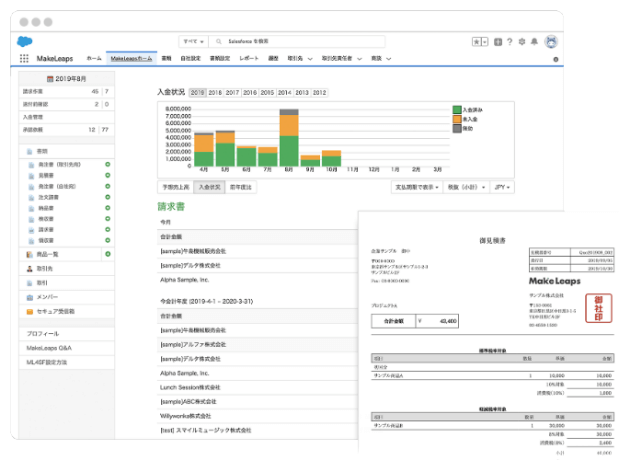The width and height of the screenshot is (619, 460).
Task: Click the green 入金済み legend swatch
Action: pyautogui.click(x=457, y=110)
